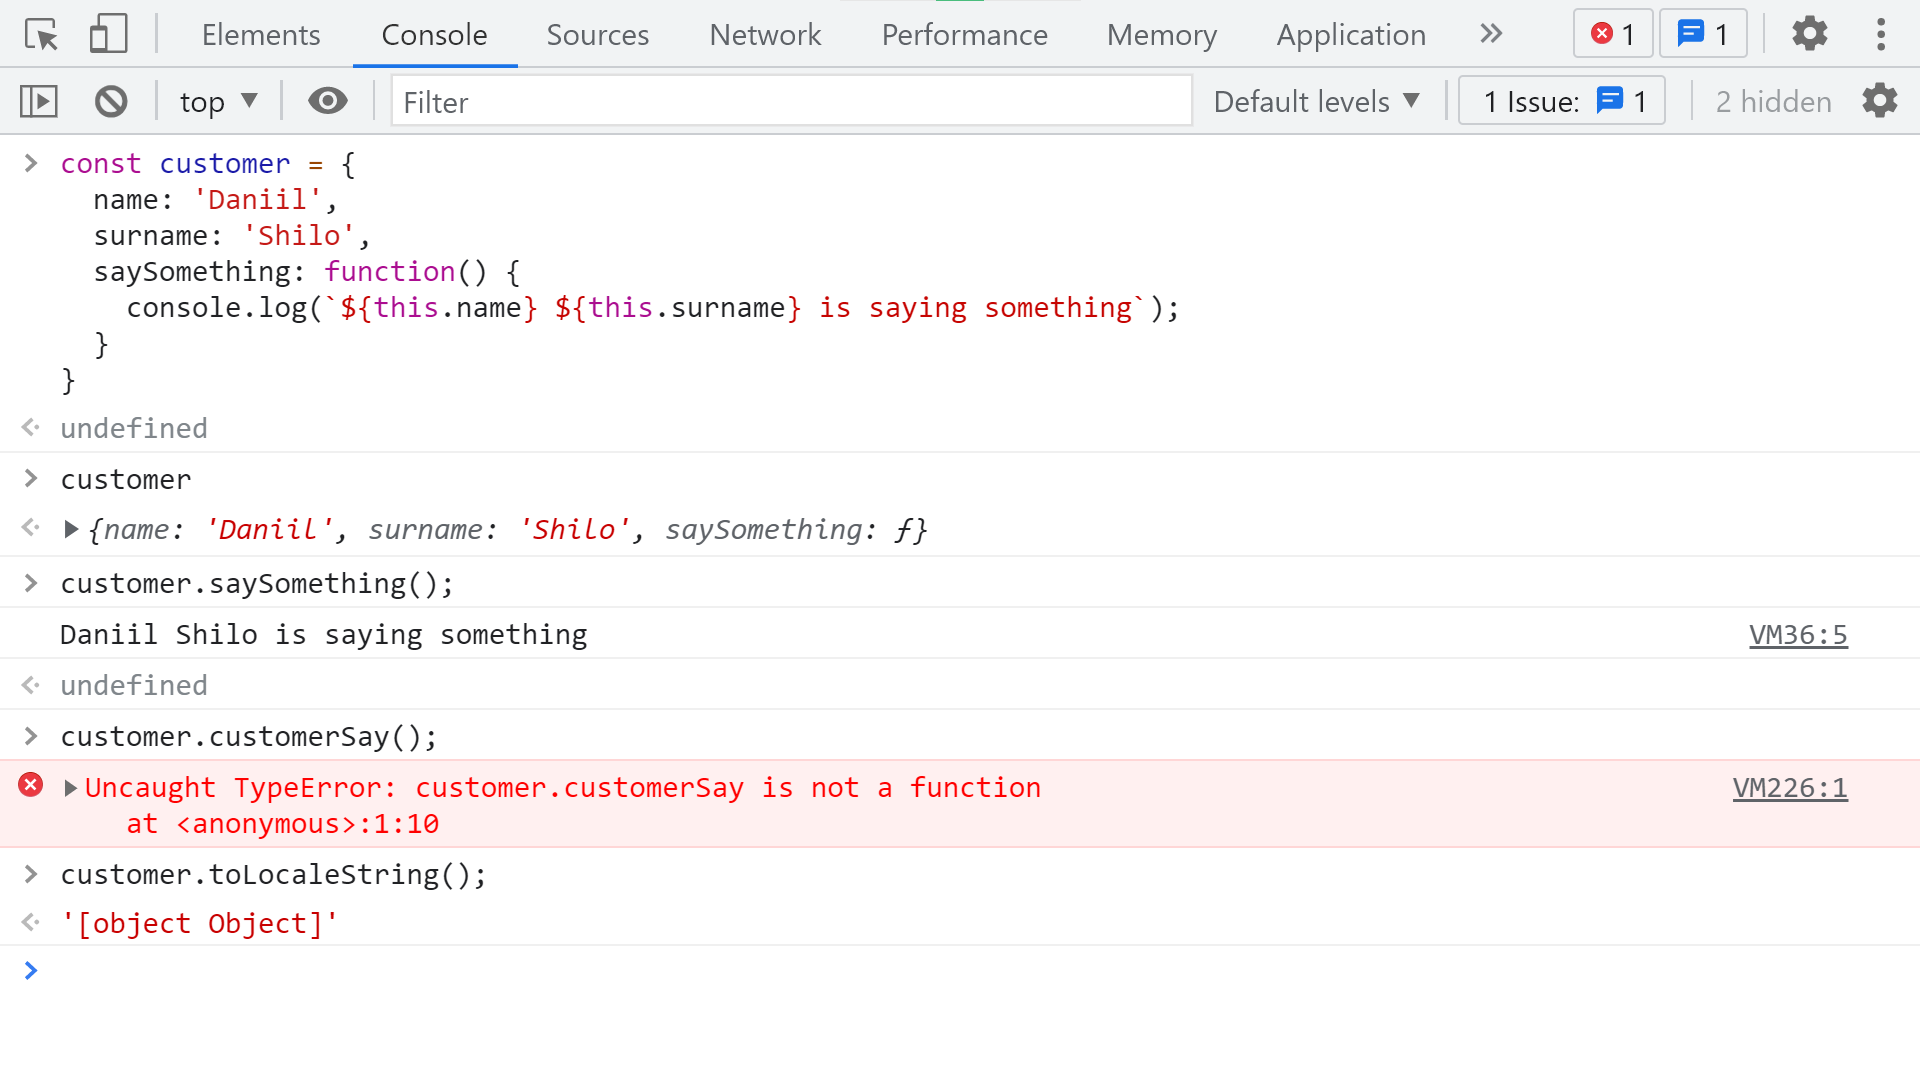Show more tabs with double chevron
The height and width of the screenshot is (1080, 1920).
pyautogui.click(x=1491, y=35)
